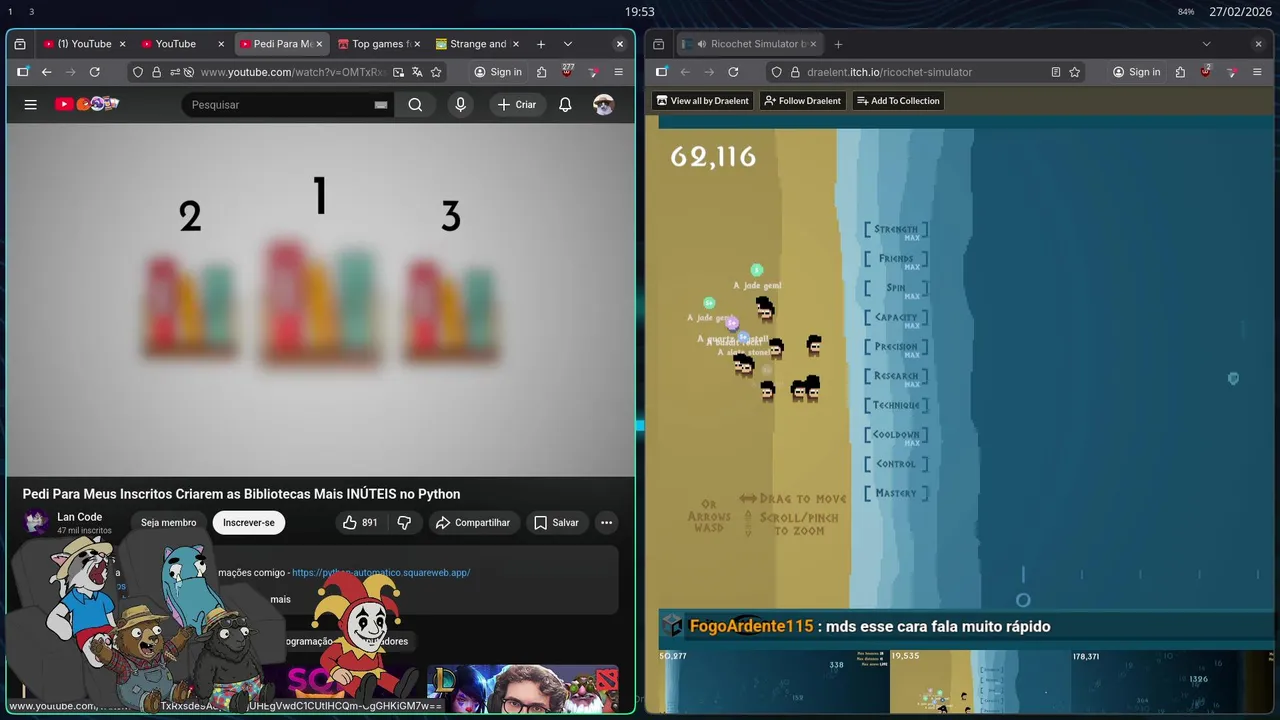Screen dimensions: 1280x720
Task: List all tabs in YouTube window
Action: coord(567,44)
